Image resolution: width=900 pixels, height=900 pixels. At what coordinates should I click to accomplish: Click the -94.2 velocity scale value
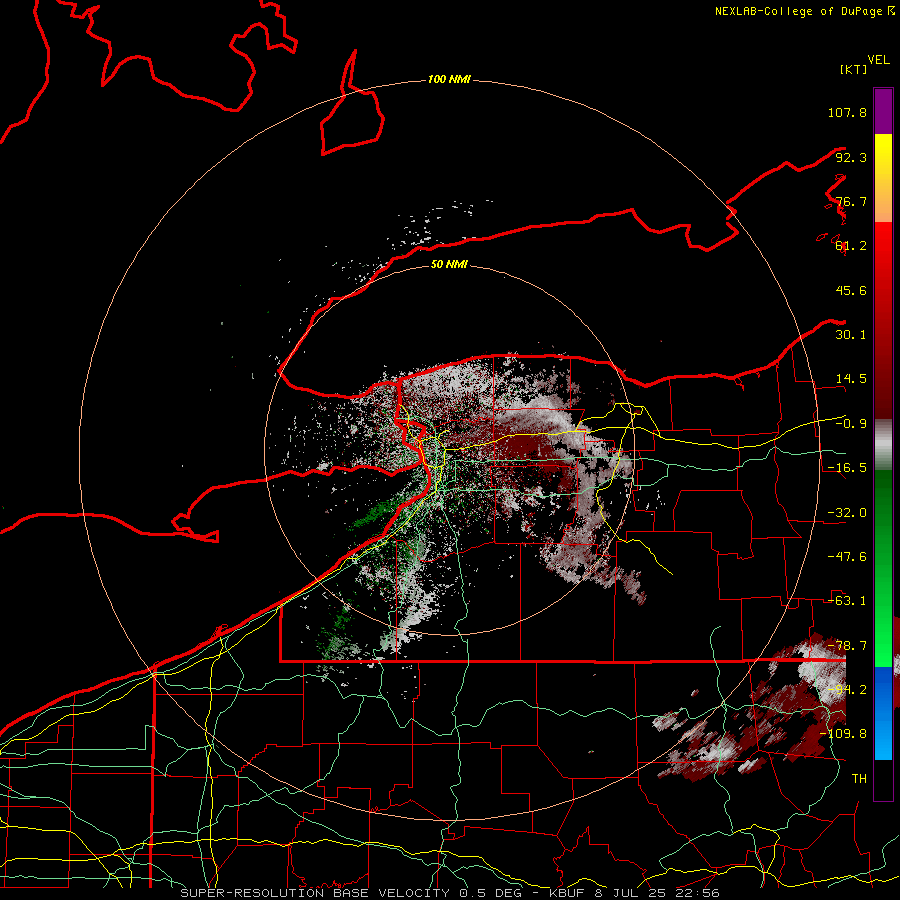tap(847, 690)
